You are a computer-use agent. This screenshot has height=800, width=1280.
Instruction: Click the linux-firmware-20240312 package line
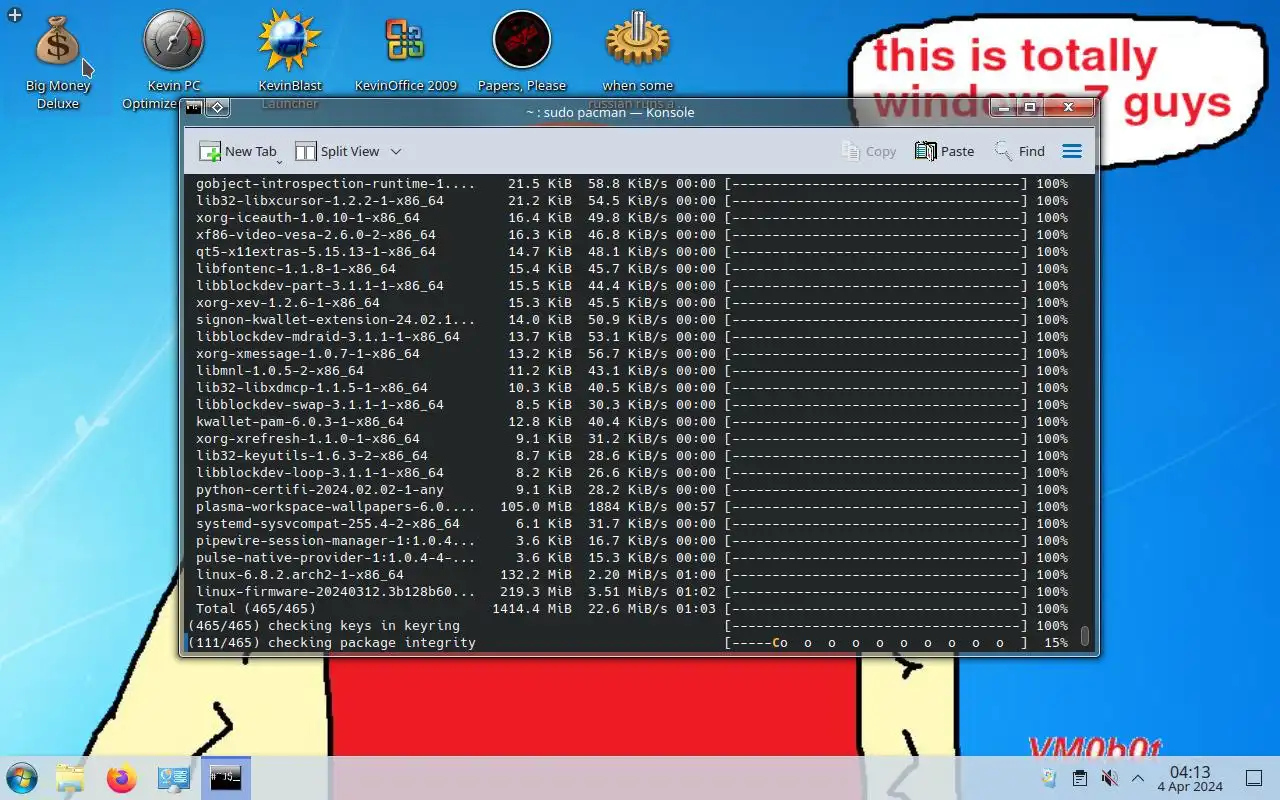tap(631, 592)
